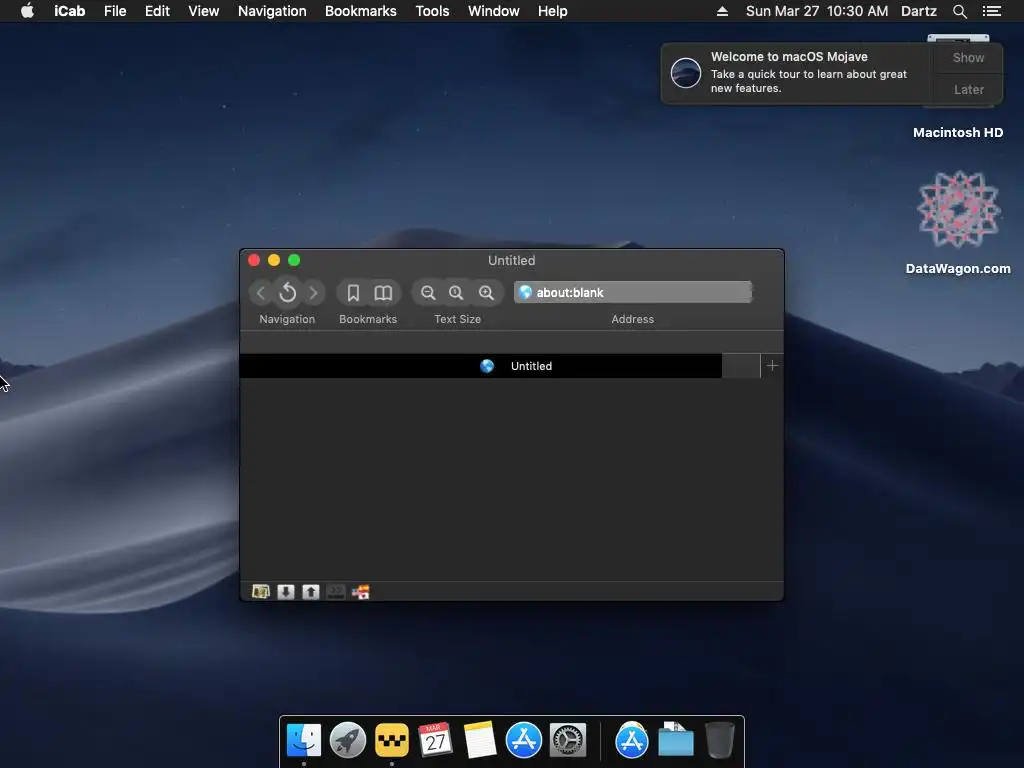Increase text size with plus magnifier
The width and height of the screenshot is (1024, 768).
486,293
